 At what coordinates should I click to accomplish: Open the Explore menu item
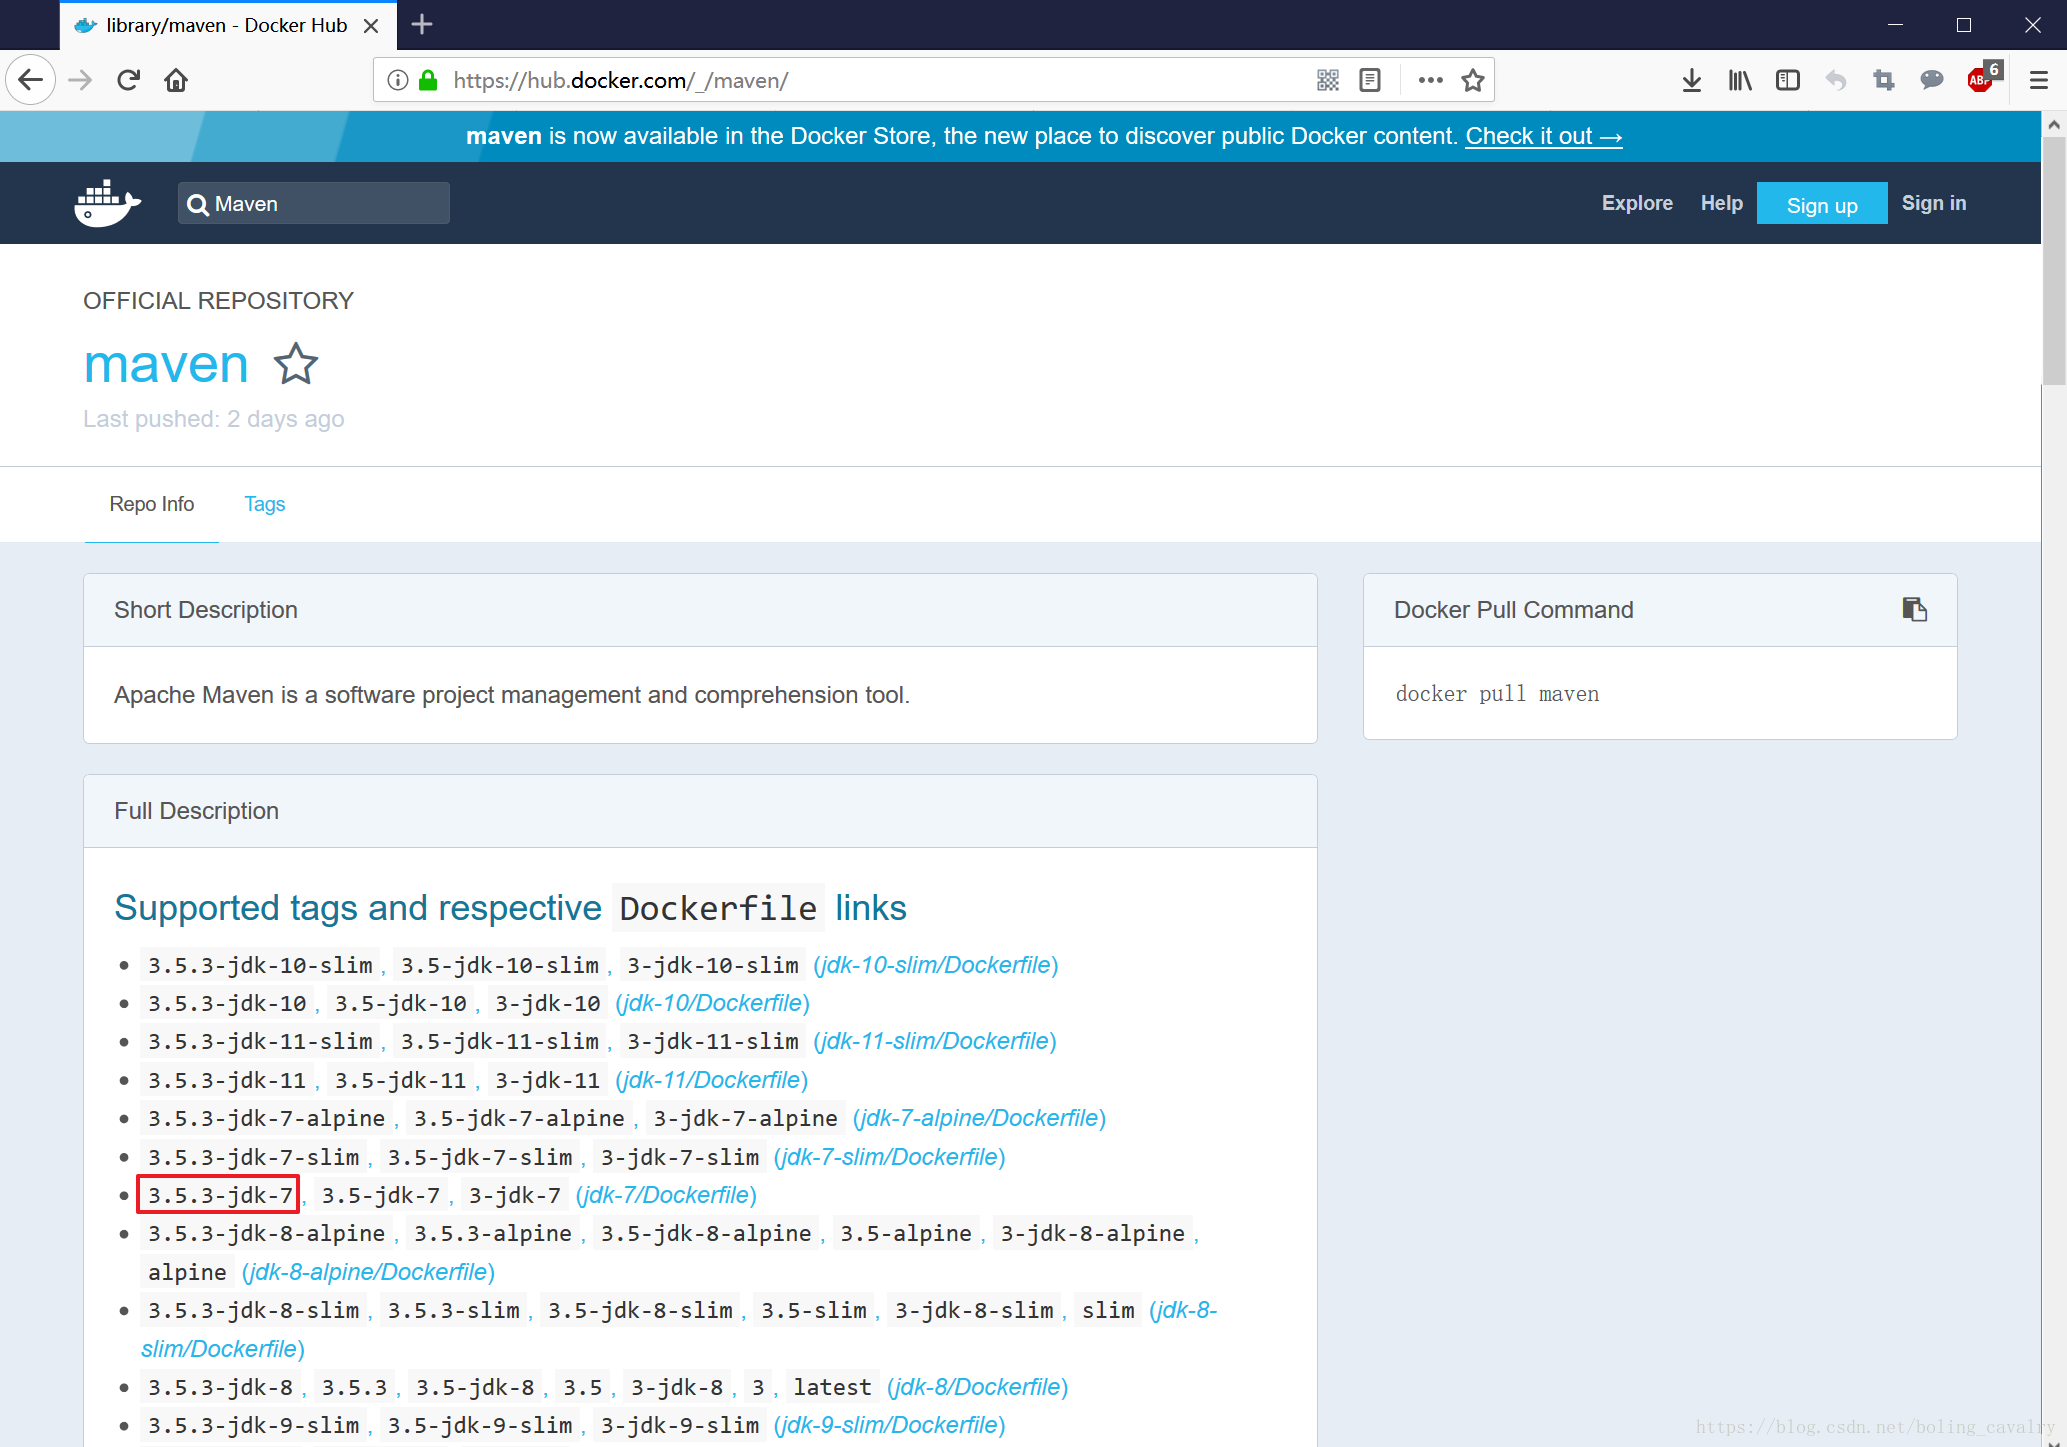point(1637,203)
